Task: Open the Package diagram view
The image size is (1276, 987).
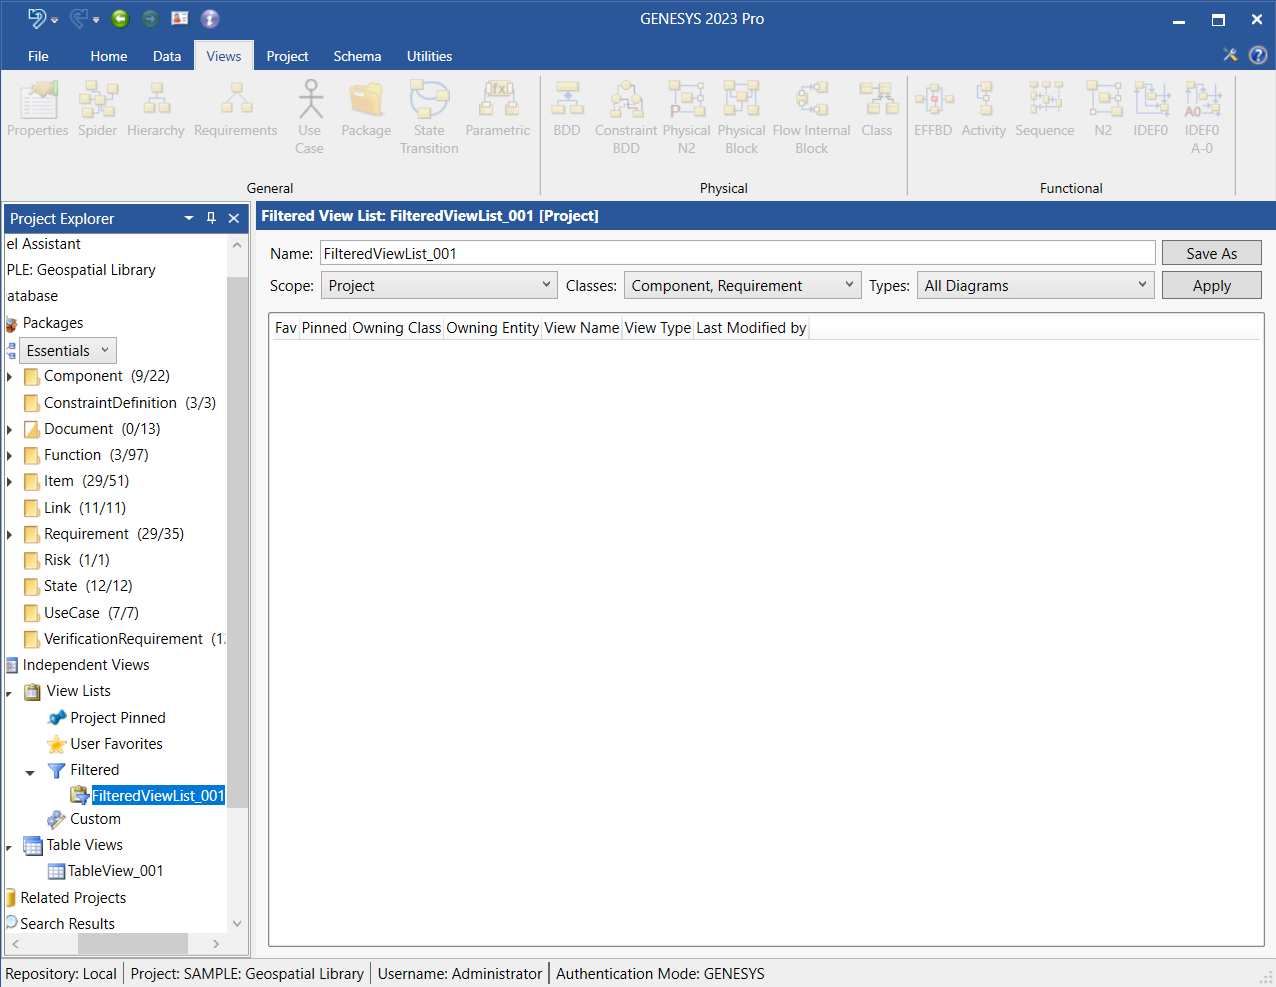Action: tap(366, 110)
